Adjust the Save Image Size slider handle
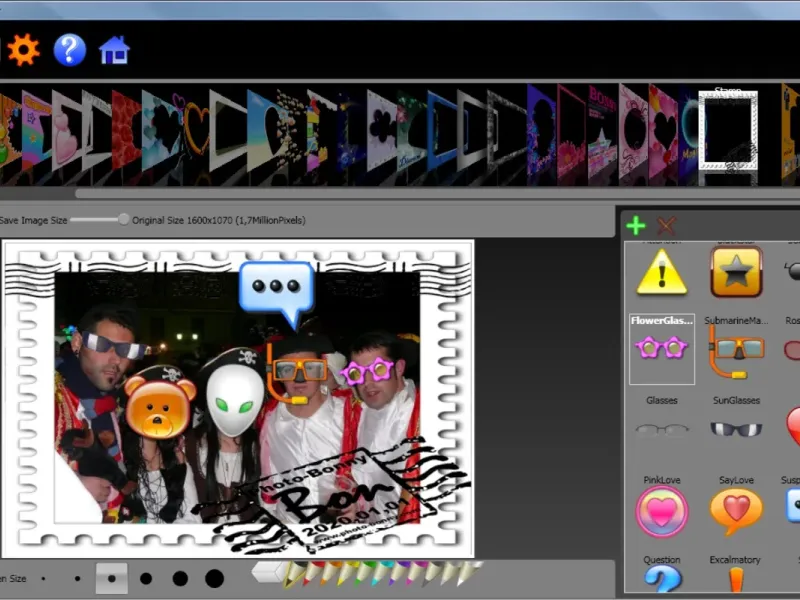Viewport: 800px width, 600px height. [123, 219]
